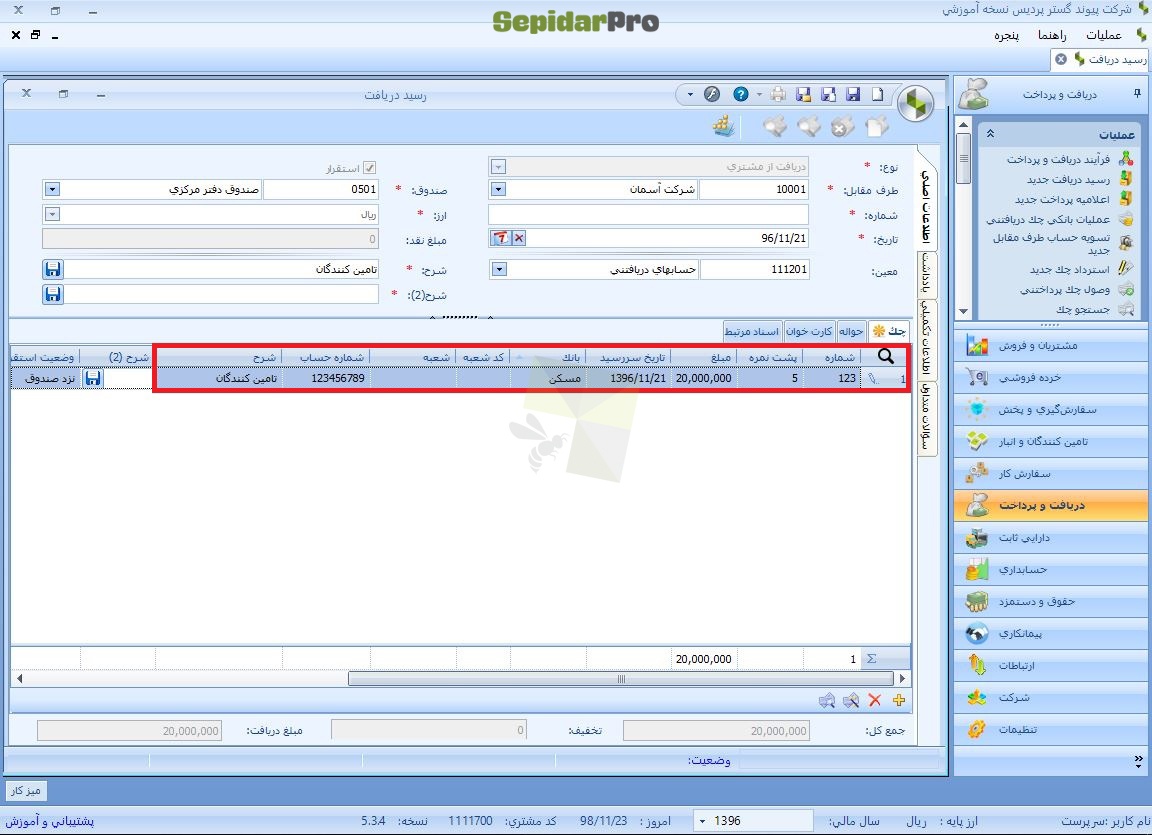Open the green Sepidar round application button
The height and width of the screenshot is (835, 1152).
[x=915, y=104]
